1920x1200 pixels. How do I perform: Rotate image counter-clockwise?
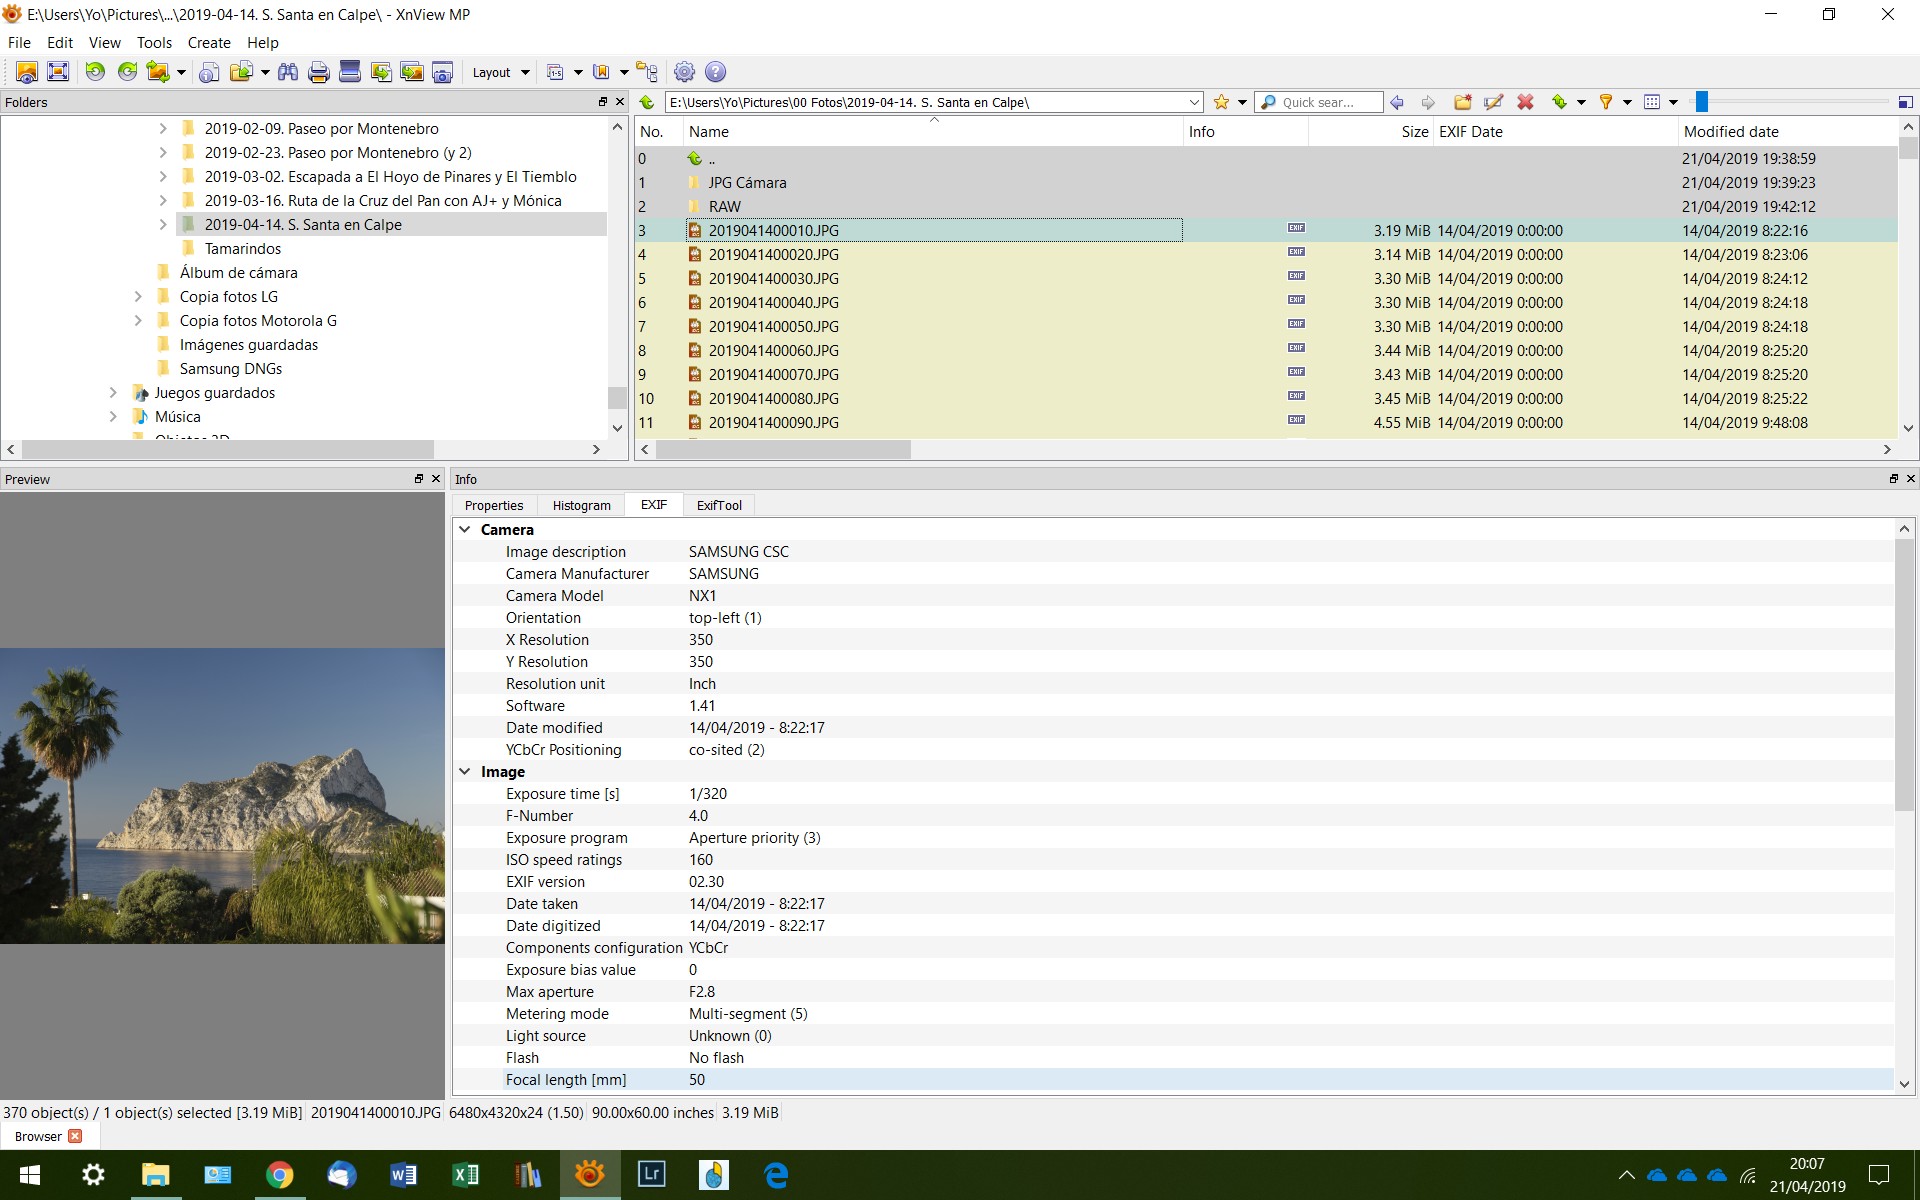95,72
